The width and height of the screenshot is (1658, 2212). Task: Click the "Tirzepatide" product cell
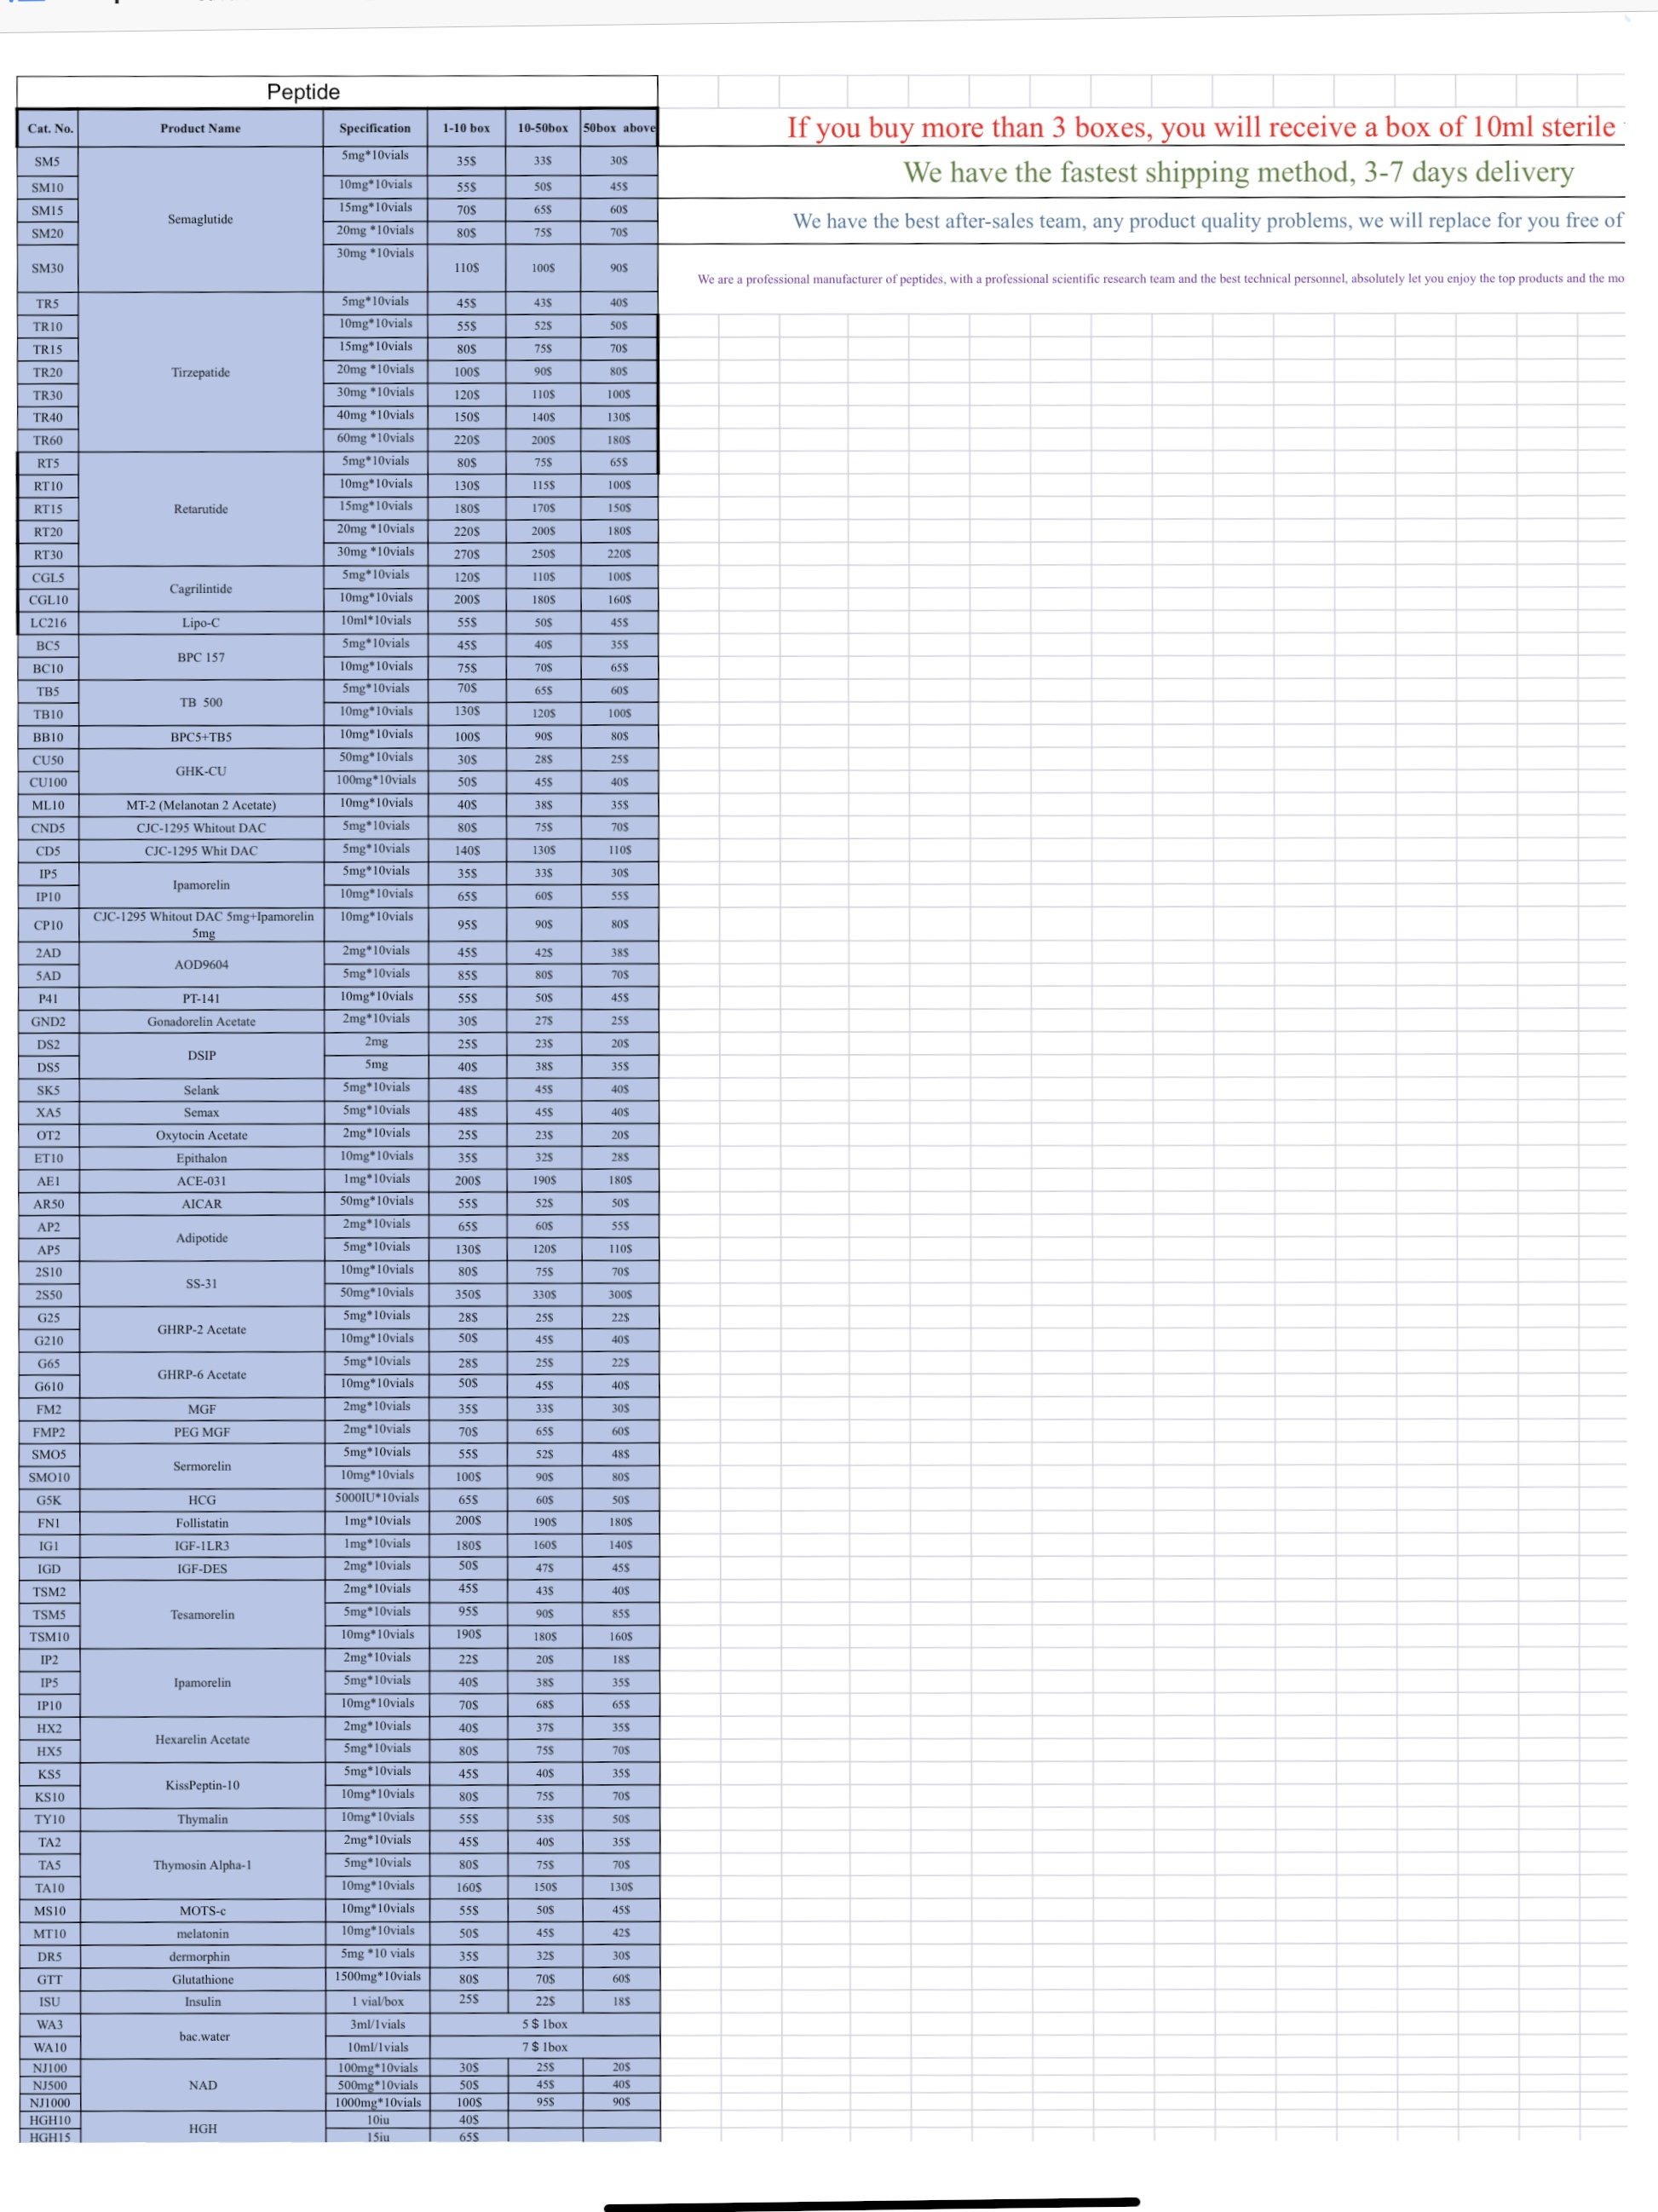click(200, 372)
